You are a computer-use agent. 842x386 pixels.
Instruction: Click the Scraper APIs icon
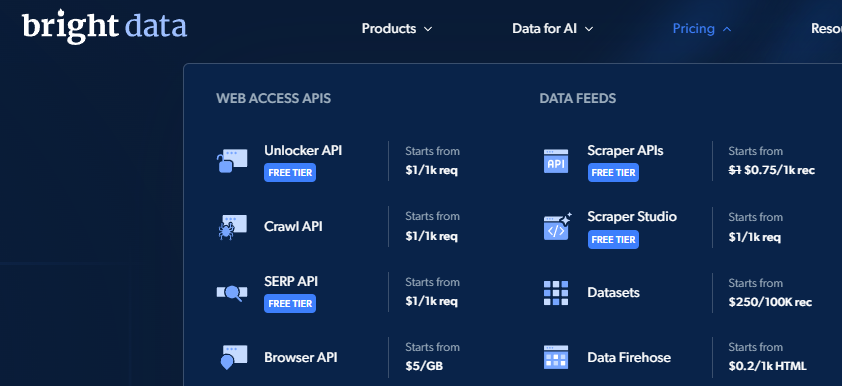[556, 161]
